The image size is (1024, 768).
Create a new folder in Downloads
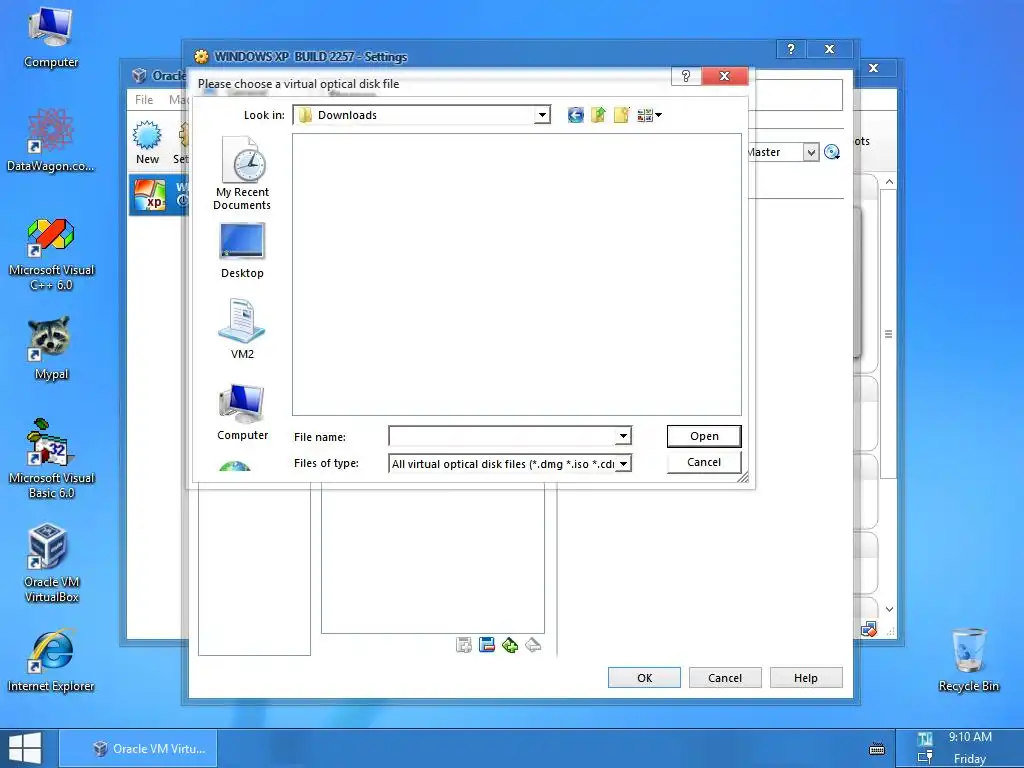pyautogui.click(x=621, y=116)
